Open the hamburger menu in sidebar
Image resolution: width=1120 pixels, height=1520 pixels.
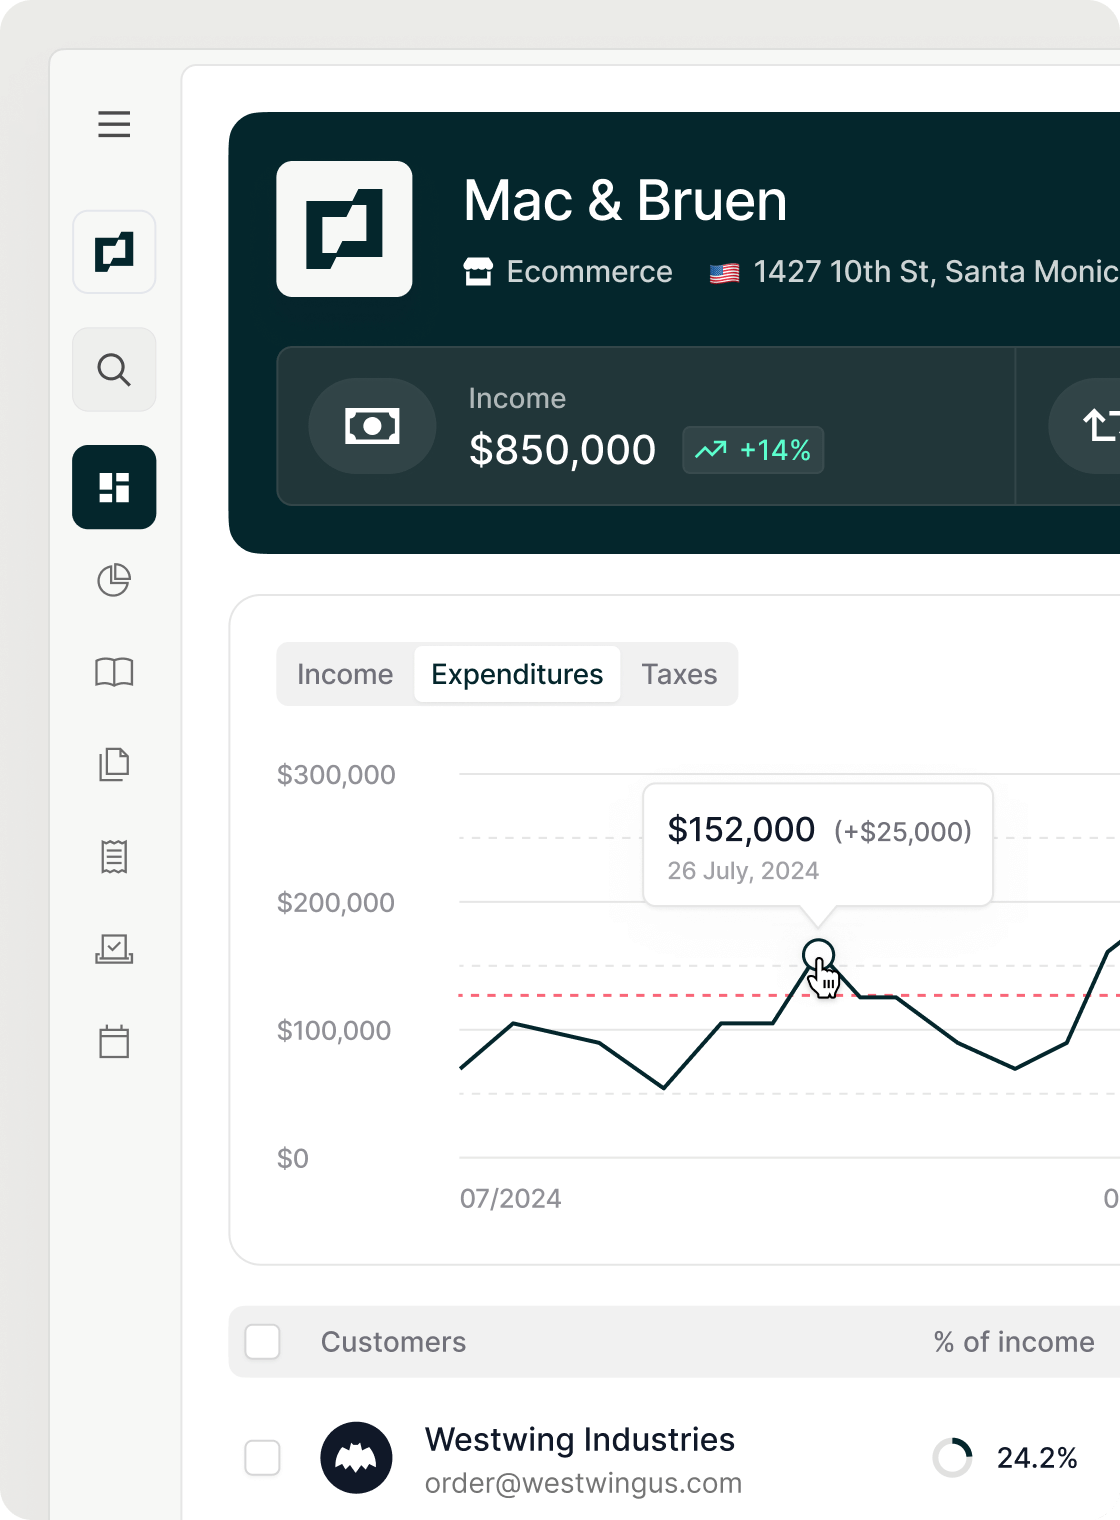[x=114, y=124]
